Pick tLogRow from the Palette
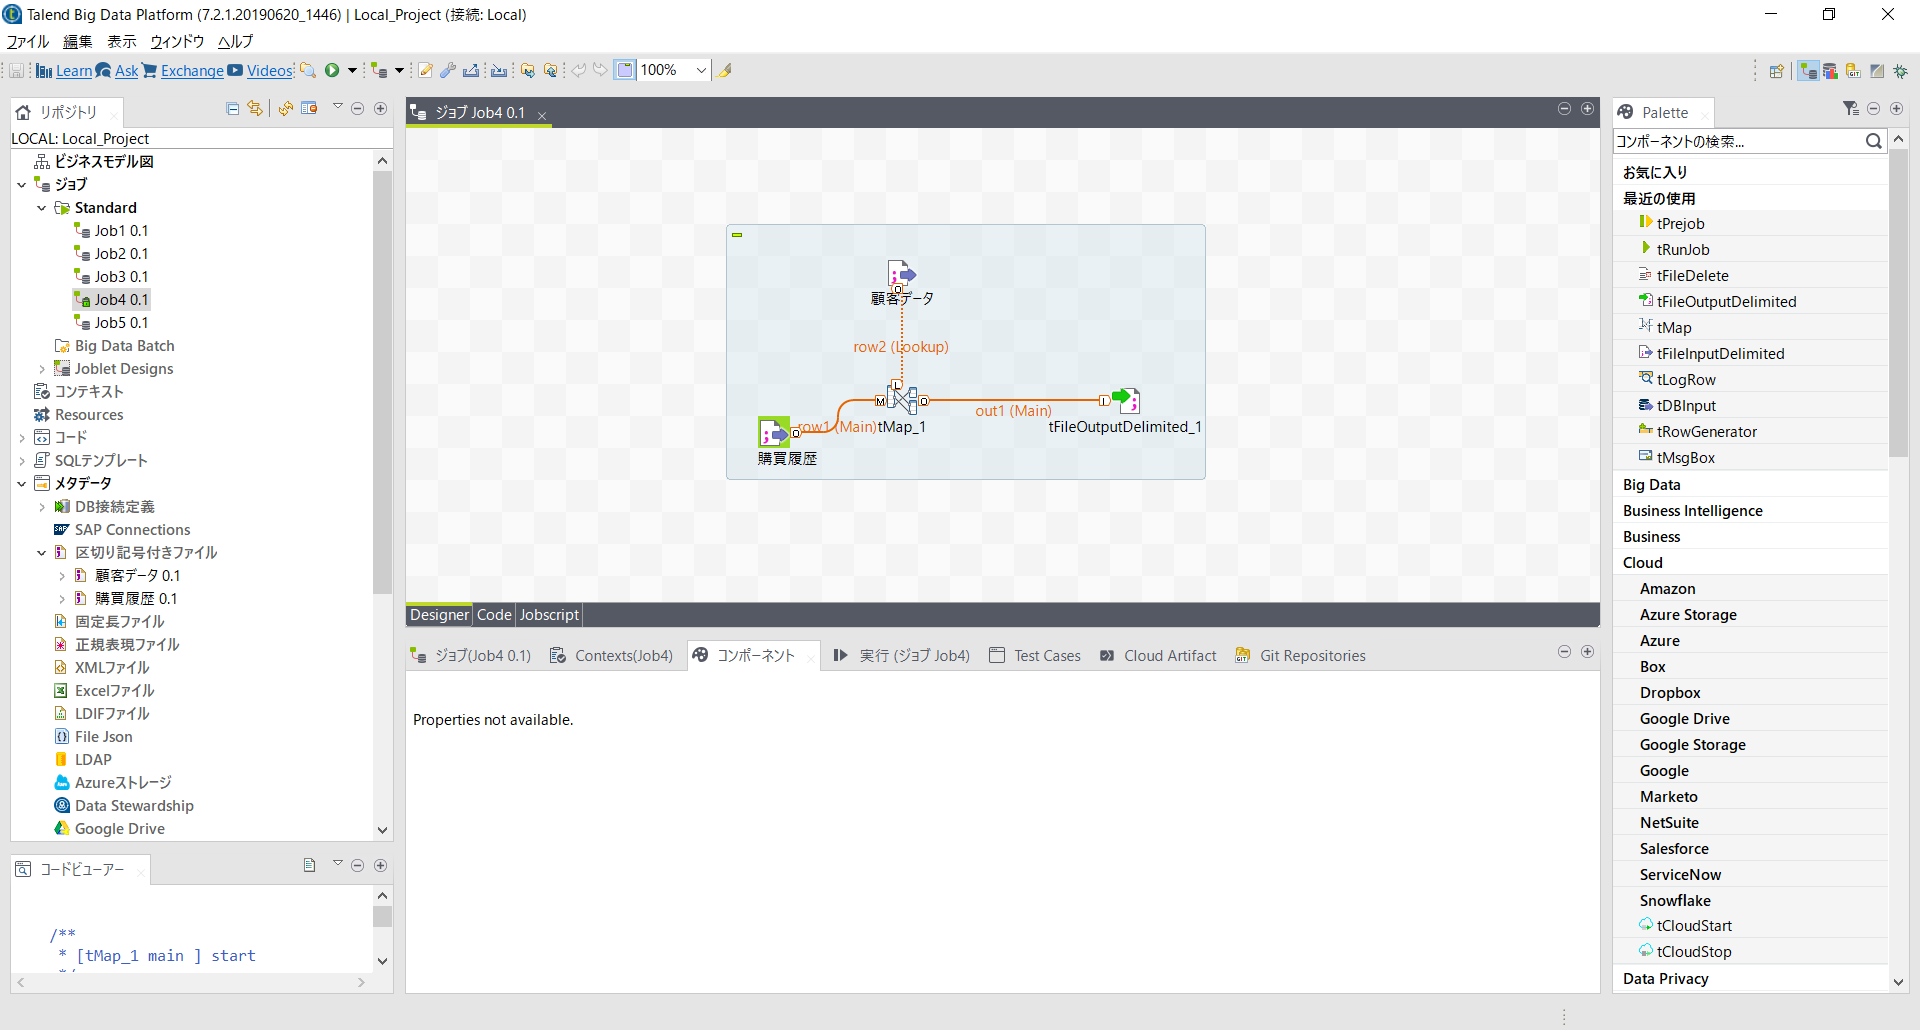The height and width of the screenshot is (1030, 1920). (1686, 380)
